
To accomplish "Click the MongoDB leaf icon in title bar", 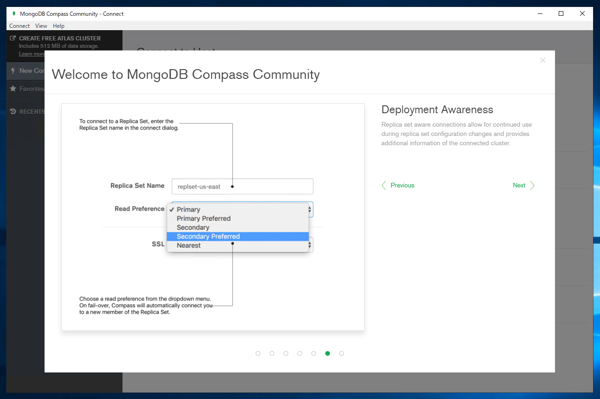I will pyautogui.click(x=14, y=14).
